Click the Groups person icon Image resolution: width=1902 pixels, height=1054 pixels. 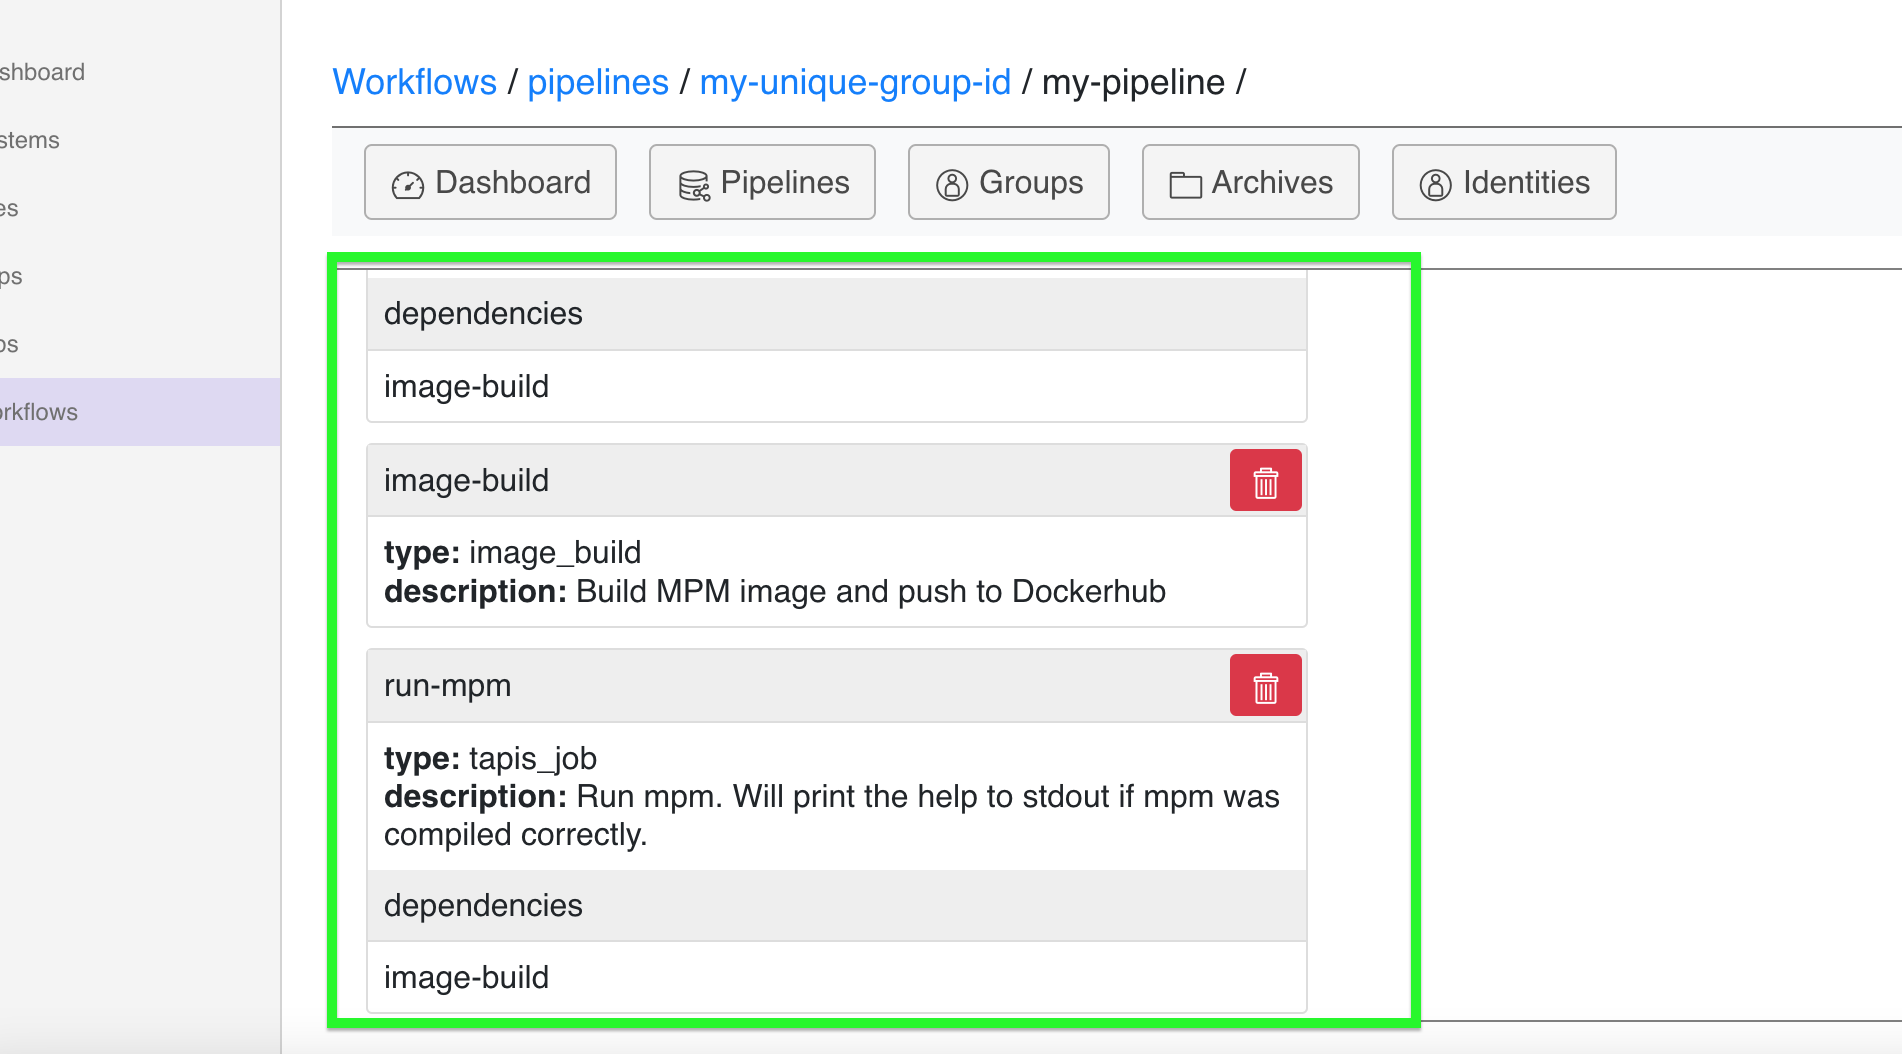[951, 185]
